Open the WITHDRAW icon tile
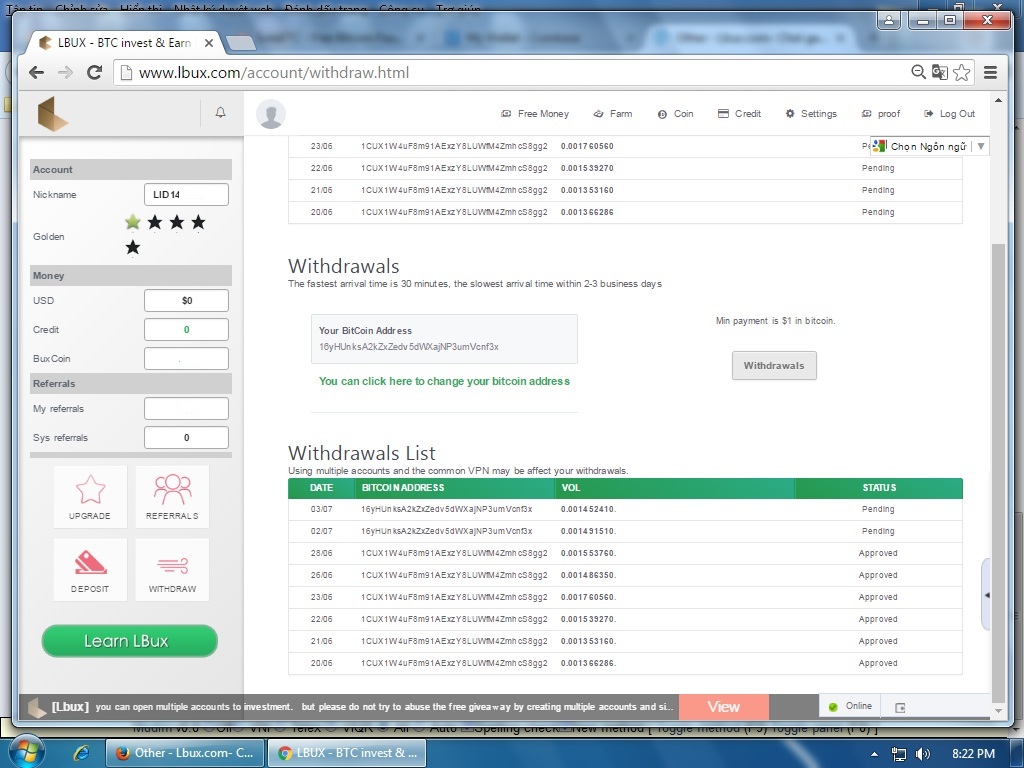1024x768 pixels. pyautogui.click(x=172, y=570)
